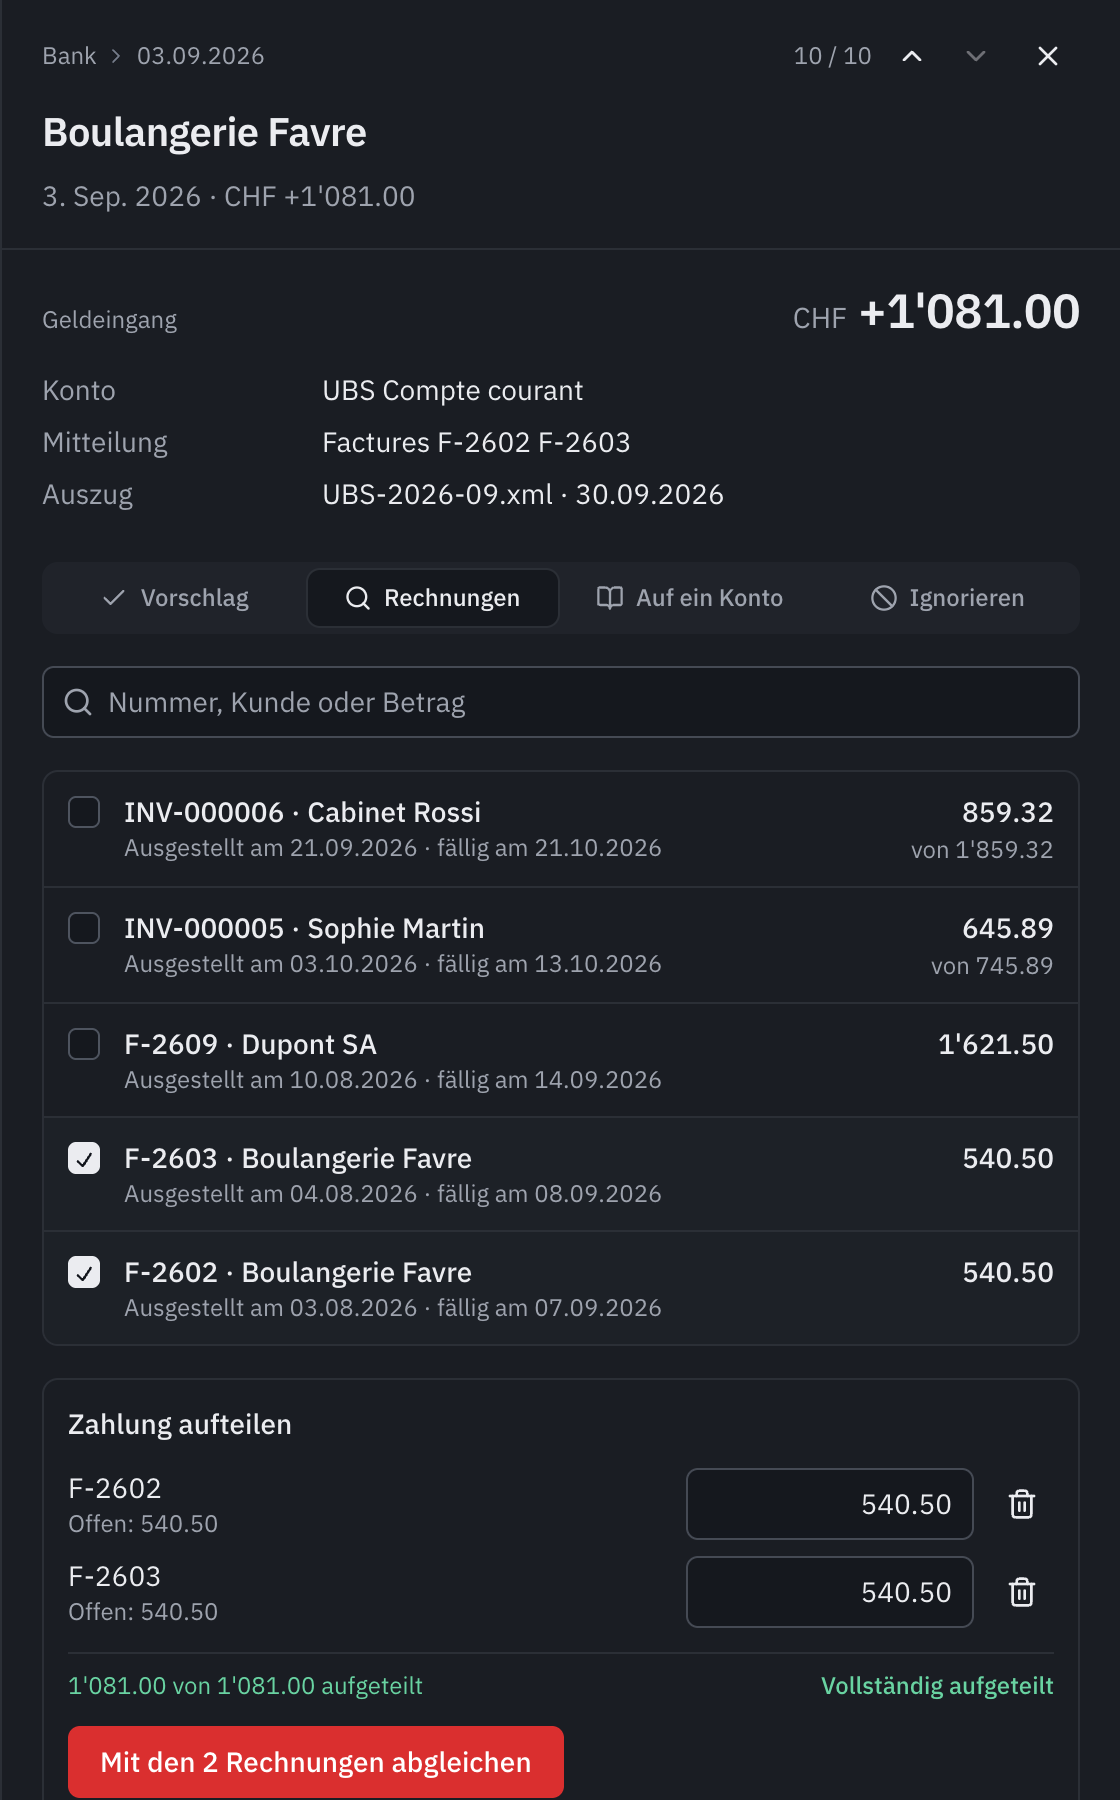Choose the Auf ein Konto tab
The width and height of the screenshot is (1120, 1800).
[x=690, y=598]
